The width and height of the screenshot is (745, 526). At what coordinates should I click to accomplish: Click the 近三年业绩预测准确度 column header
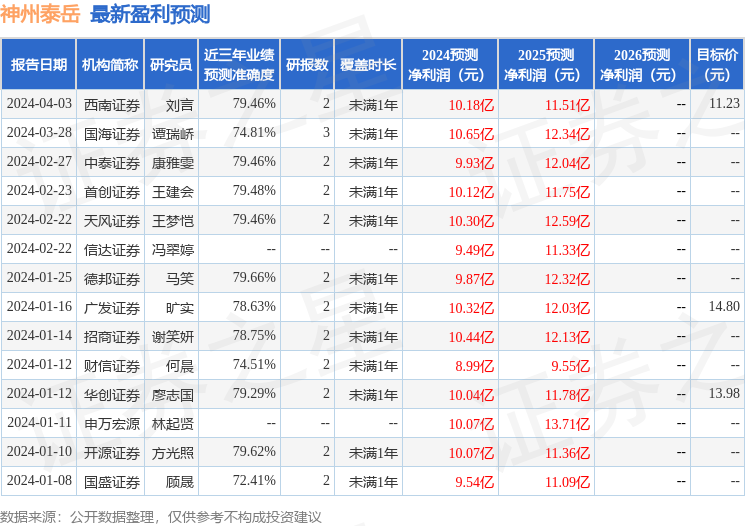239,64
